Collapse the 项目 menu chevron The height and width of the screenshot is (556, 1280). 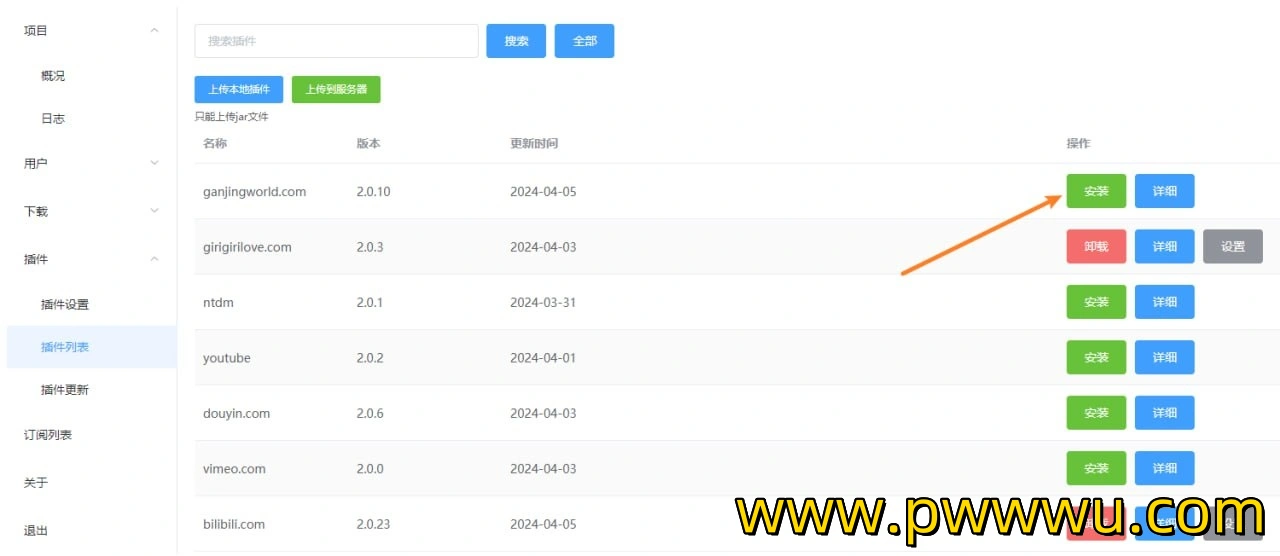(154, 31)
